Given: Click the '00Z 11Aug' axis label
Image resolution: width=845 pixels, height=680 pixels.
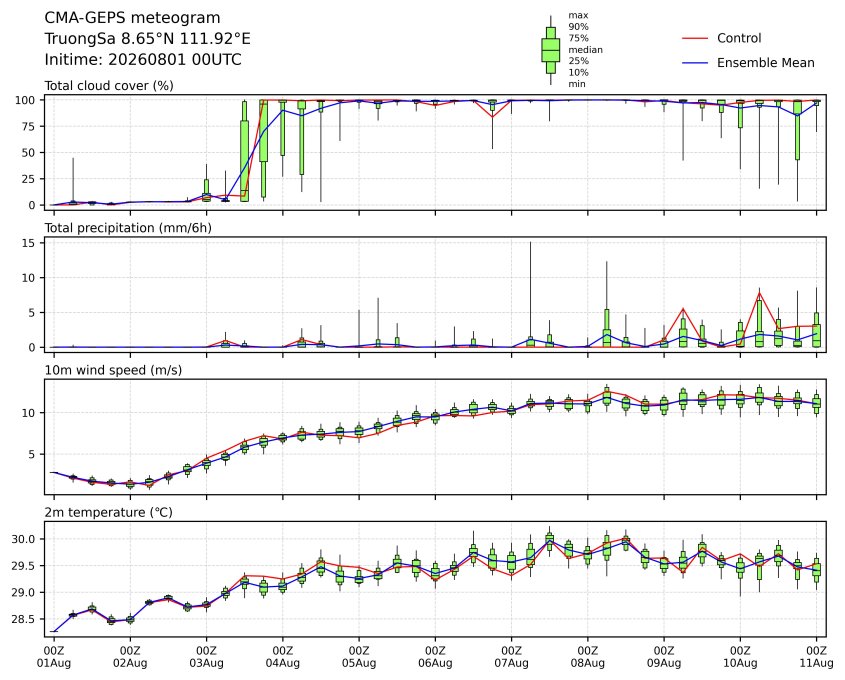Looking at the screenshot, I should coord(816,657).
